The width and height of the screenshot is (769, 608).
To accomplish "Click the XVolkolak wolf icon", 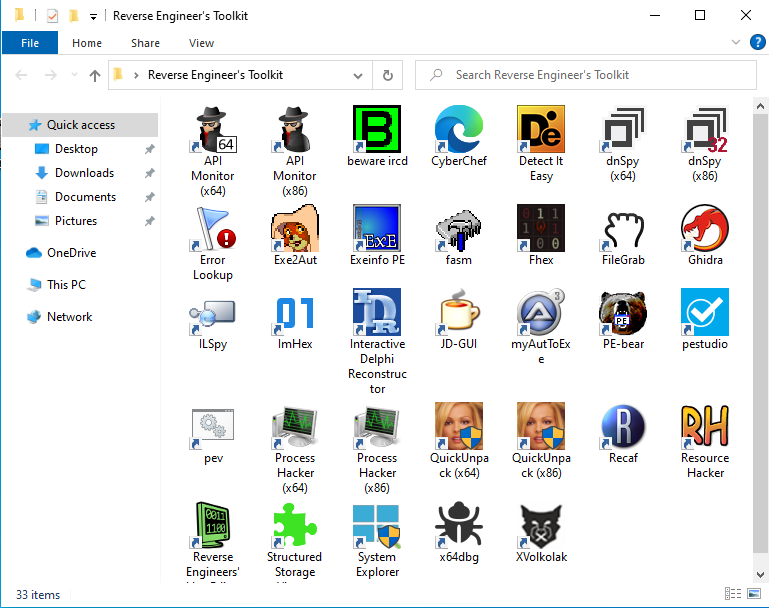I will pyautogui.click(x=540, y=525).
